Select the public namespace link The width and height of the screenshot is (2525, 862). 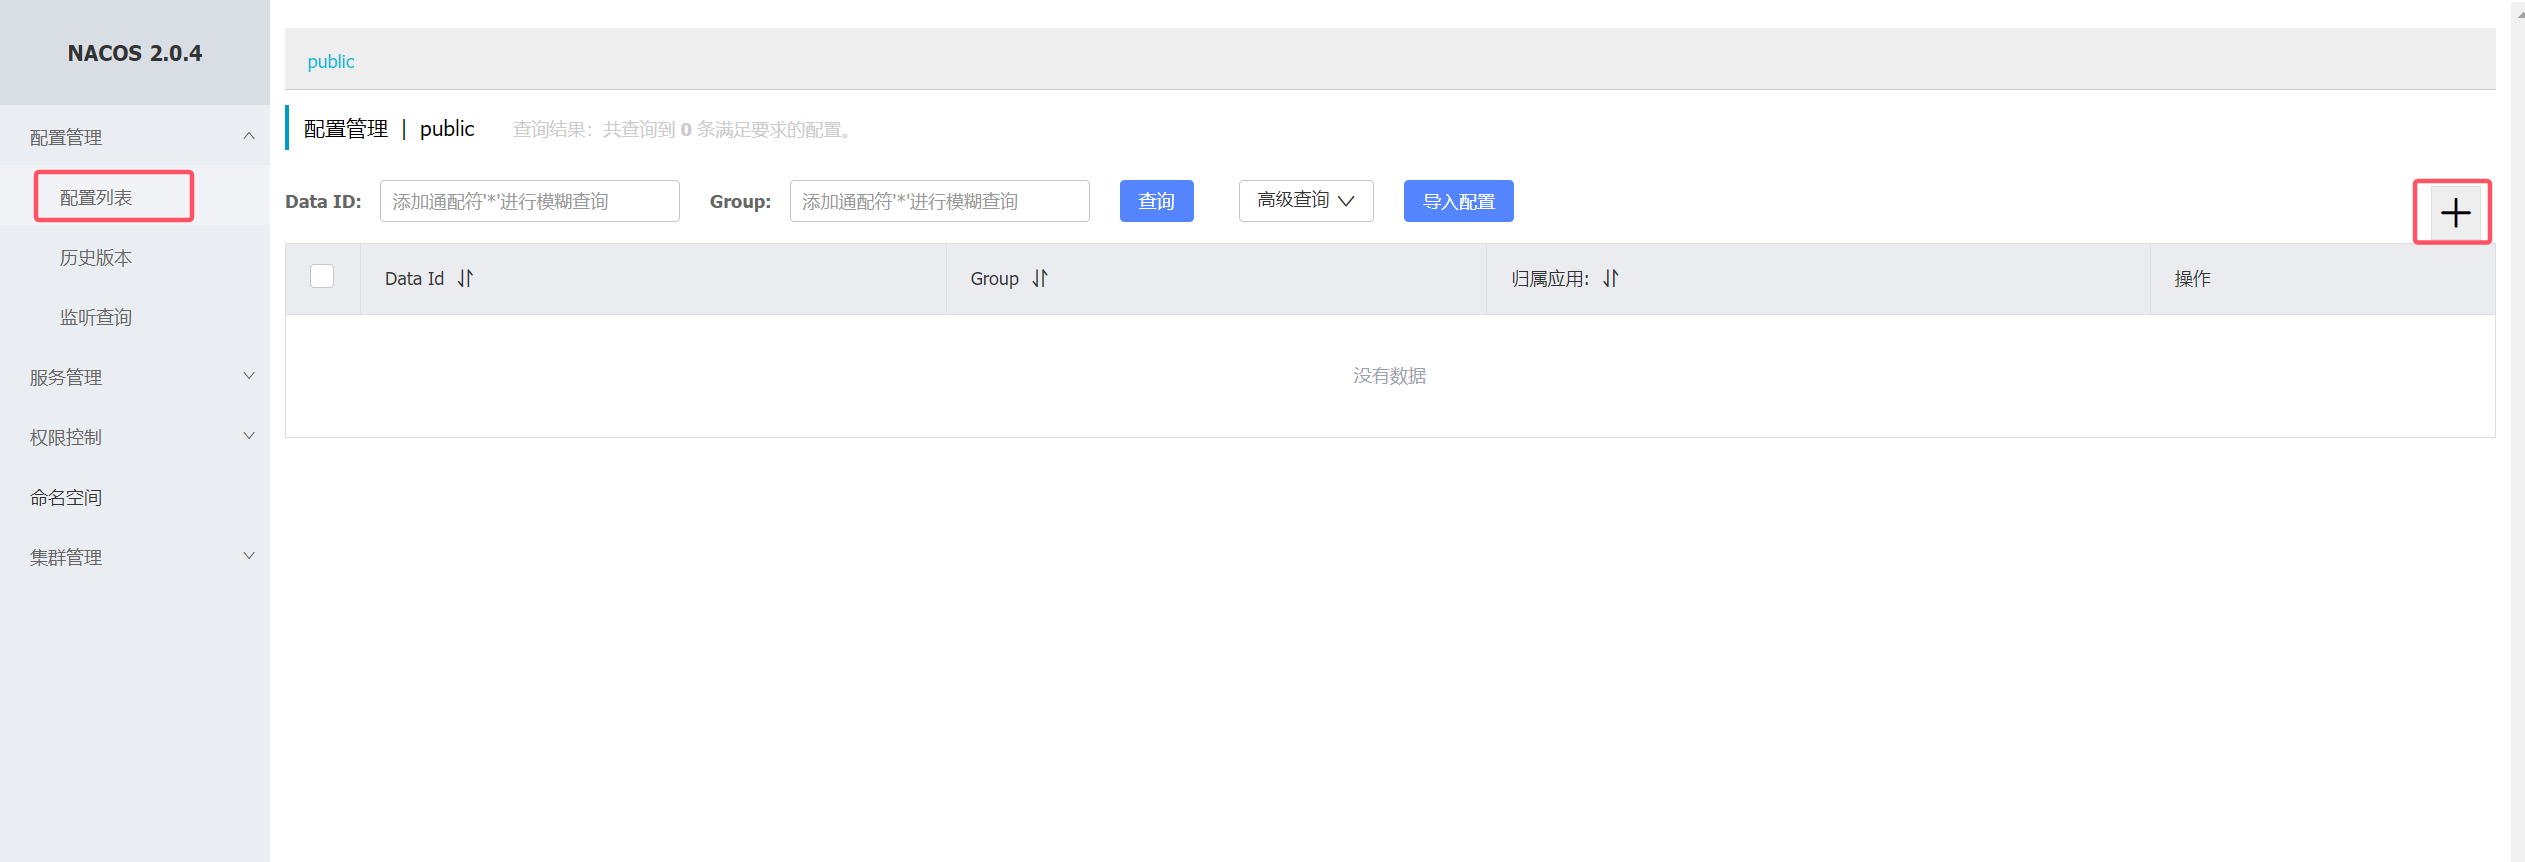(331, 62)
